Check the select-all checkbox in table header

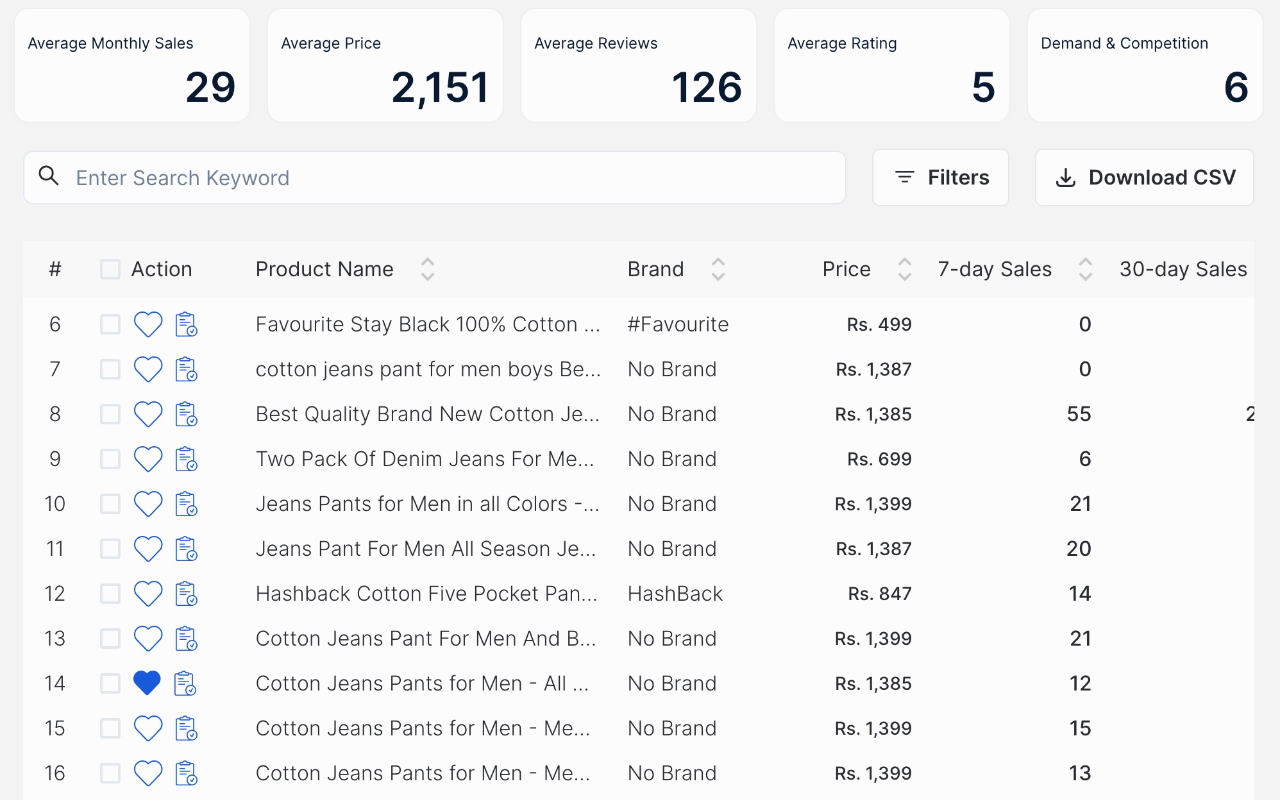(109, 269)
